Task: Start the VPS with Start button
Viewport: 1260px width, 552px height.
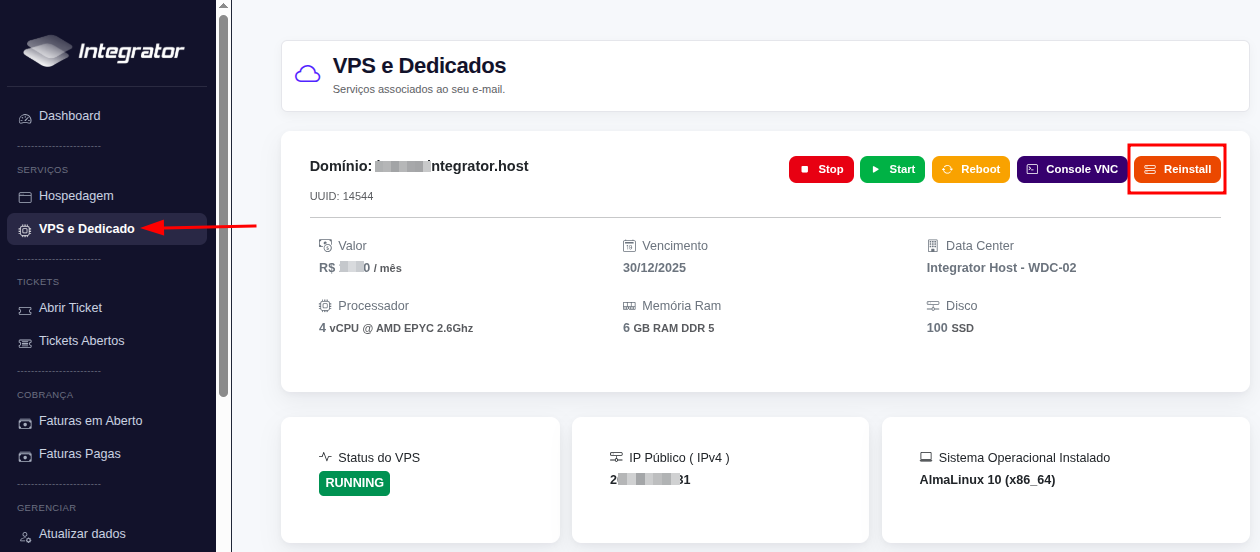Action: coord(892,170)
